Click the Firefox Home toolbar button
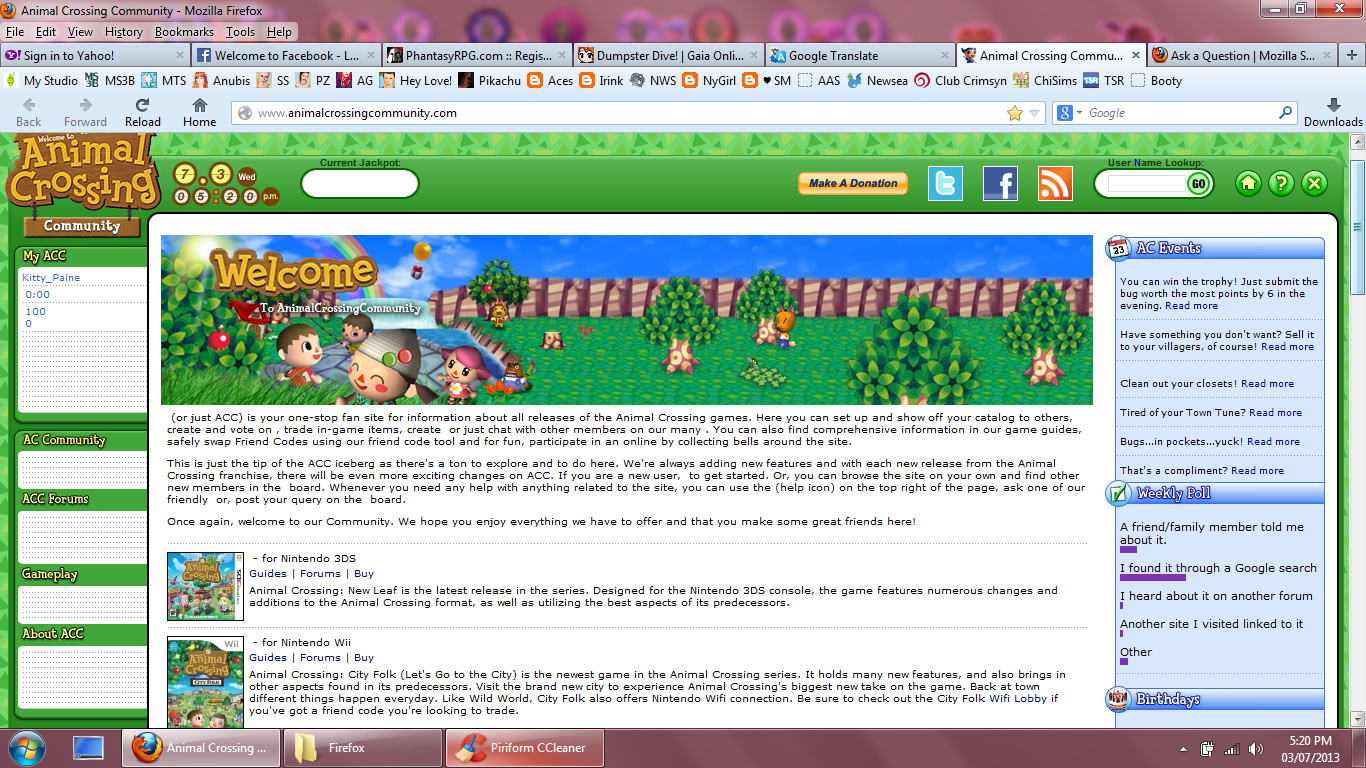The width and height of the screenshot is (1366, 768). tap(200, 111)
